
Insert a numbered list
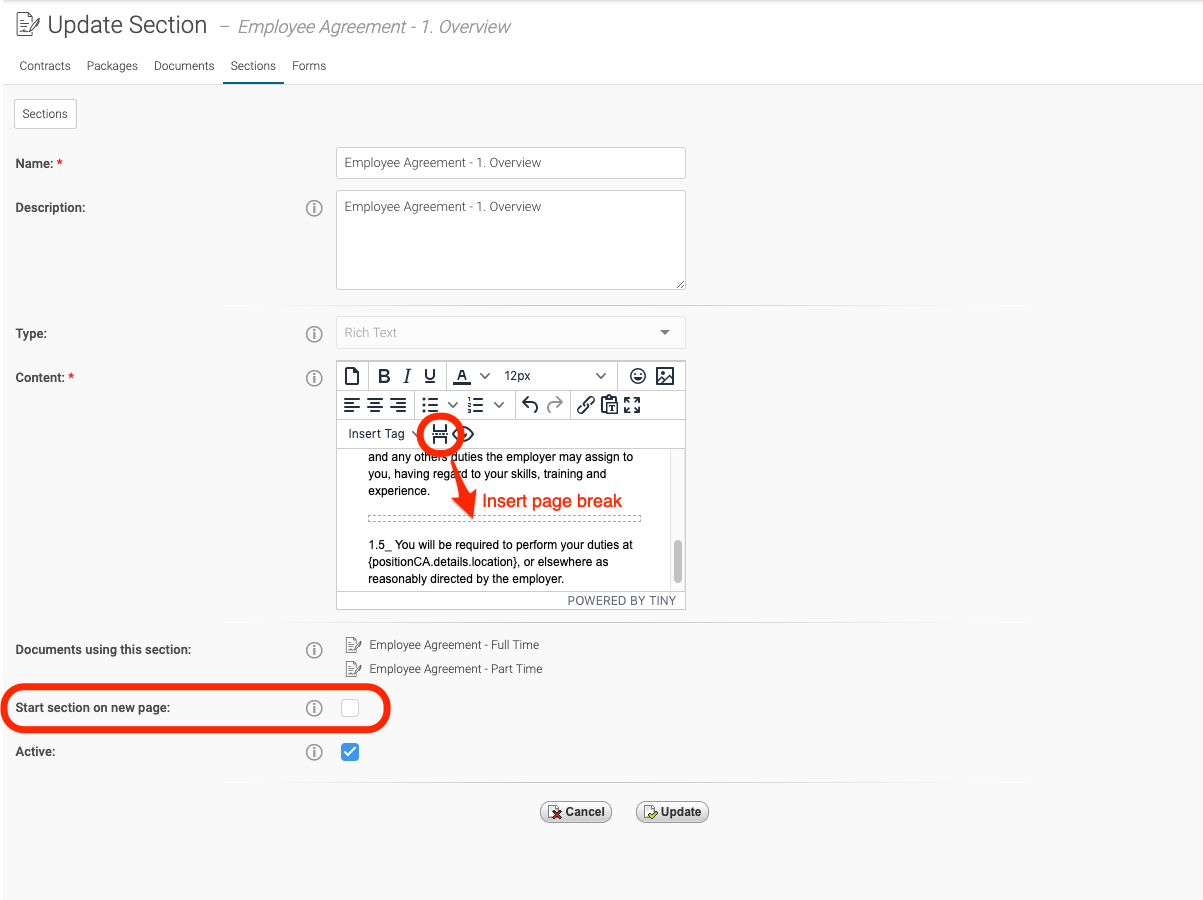(476, 405)
